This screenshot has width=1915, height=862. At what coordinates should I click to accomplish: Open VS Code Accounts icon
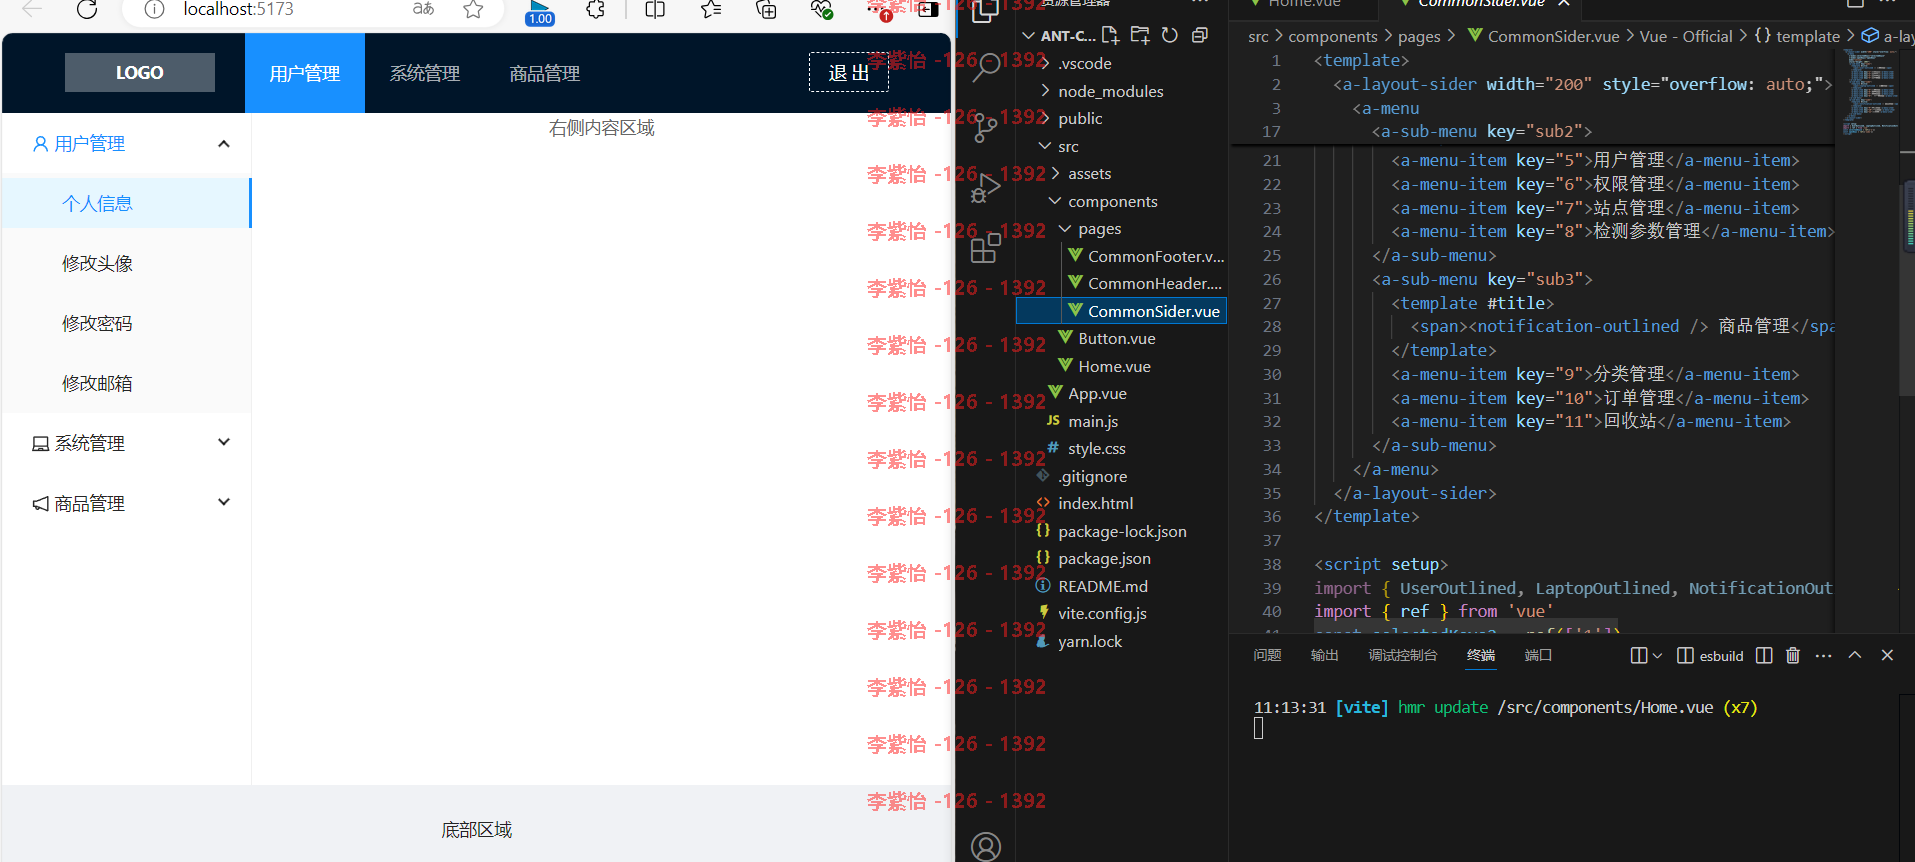pyautogui.click(x=985, y=846)
